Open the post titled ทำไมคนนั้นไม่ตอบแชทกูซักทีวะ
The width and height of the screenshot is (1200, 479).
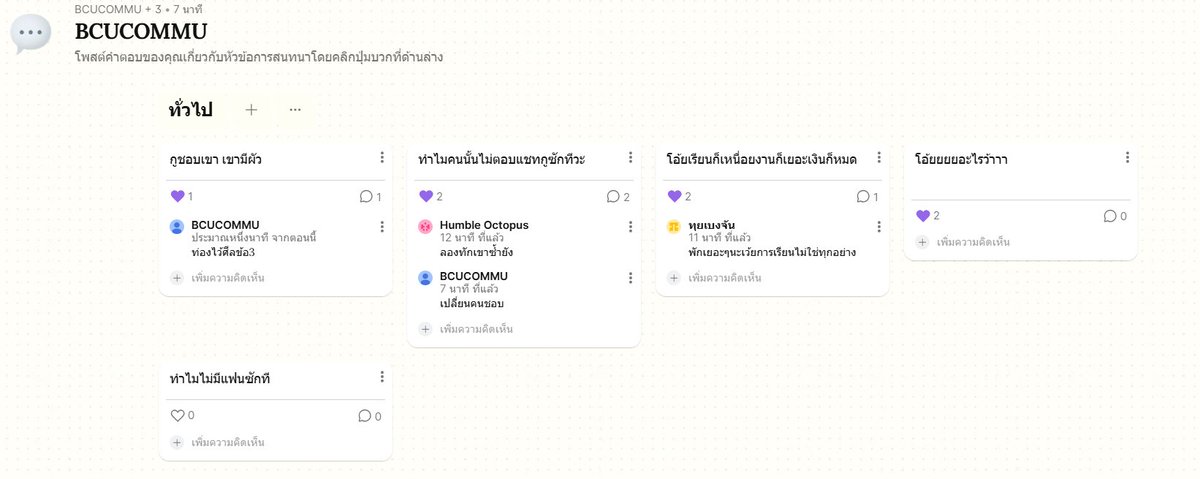[x=502, y=159]
